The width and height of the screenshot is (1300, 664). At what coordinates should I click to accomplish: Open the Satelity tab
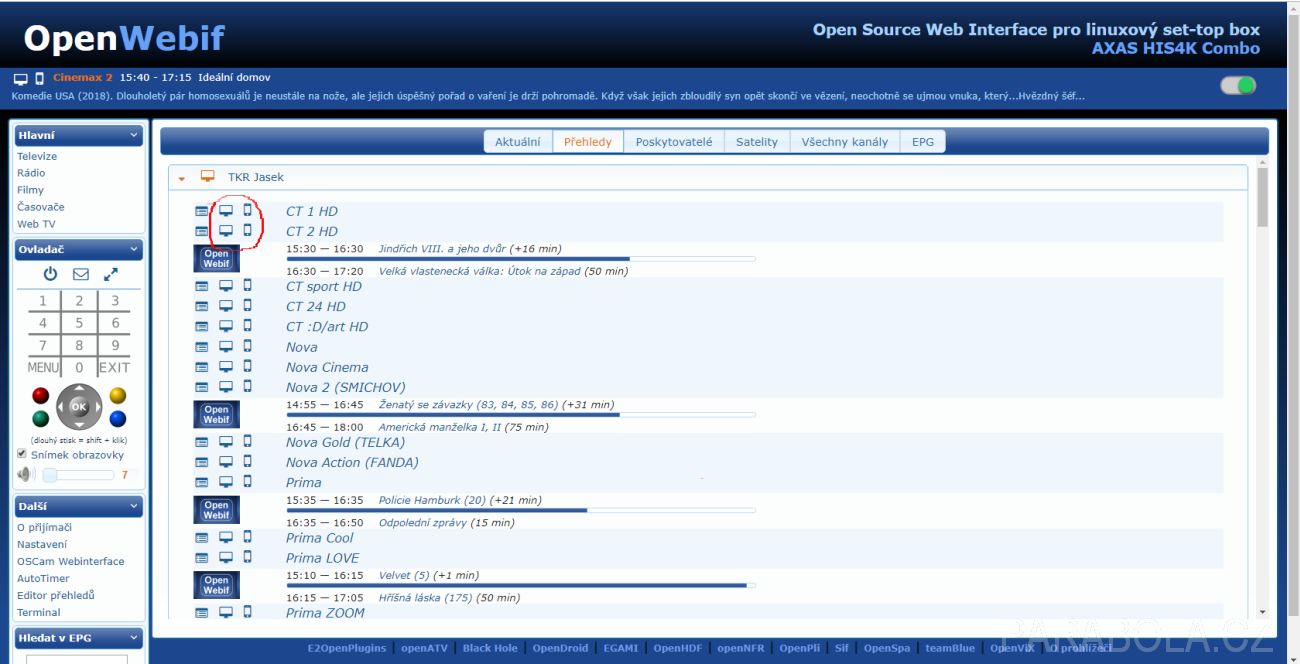pos(757,142)
